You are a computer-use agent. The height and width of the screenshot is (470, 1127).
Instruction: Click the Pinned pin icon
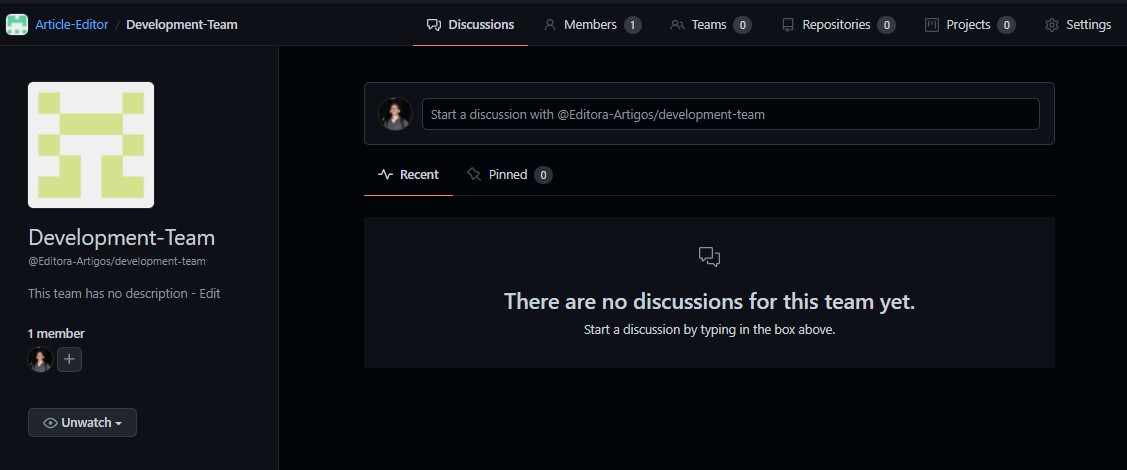click(x=474, y=175)
